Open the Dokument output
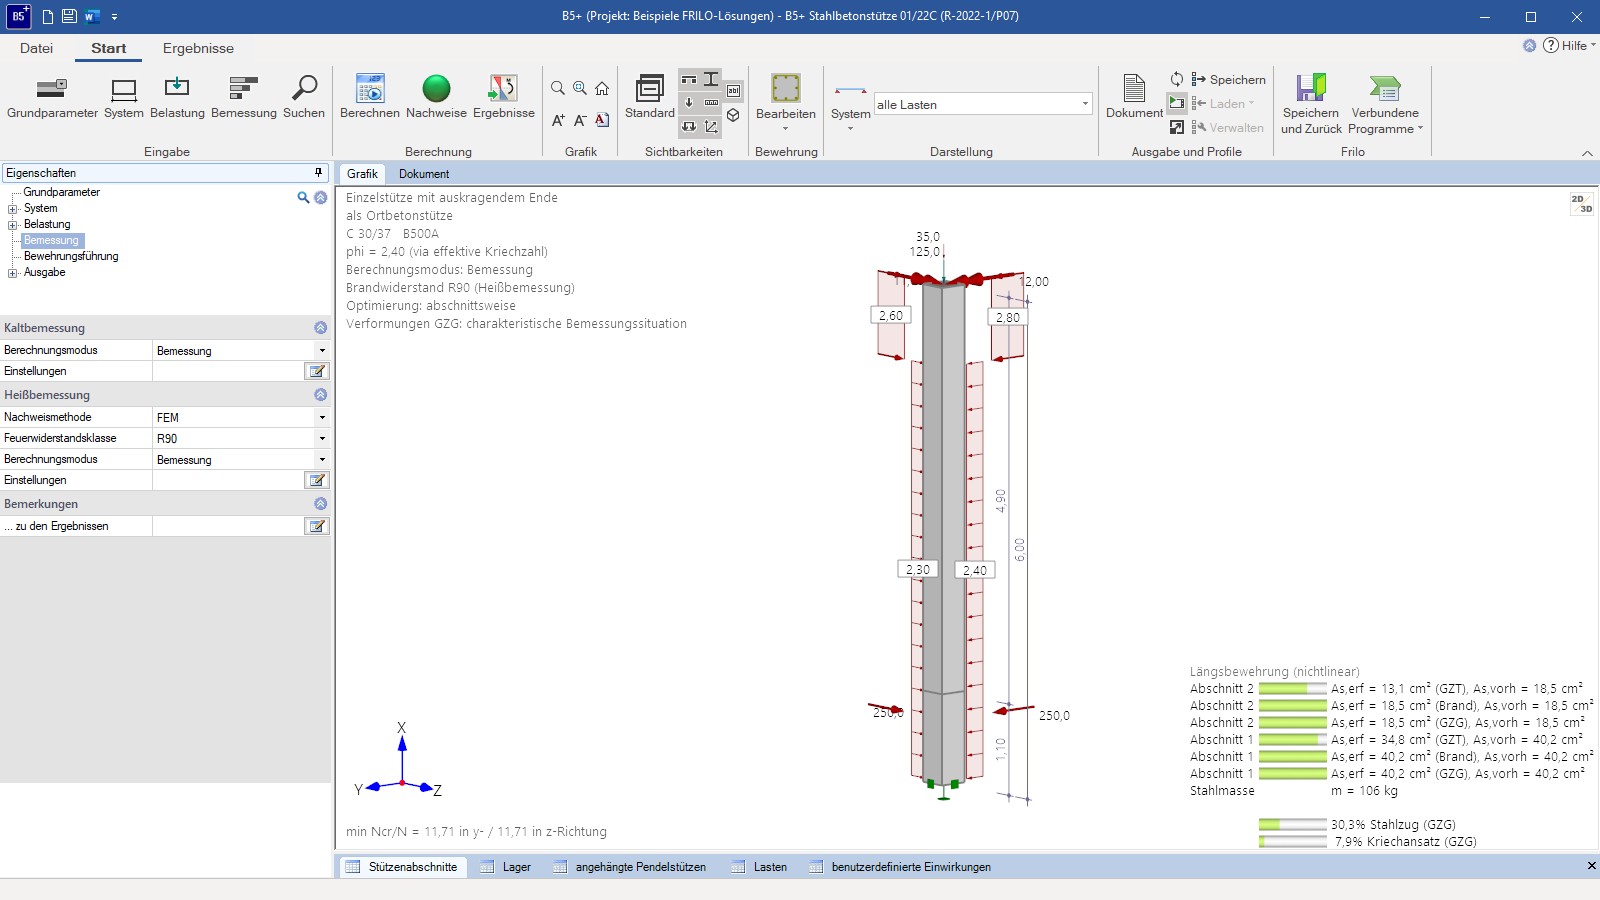 [1134, 97]
